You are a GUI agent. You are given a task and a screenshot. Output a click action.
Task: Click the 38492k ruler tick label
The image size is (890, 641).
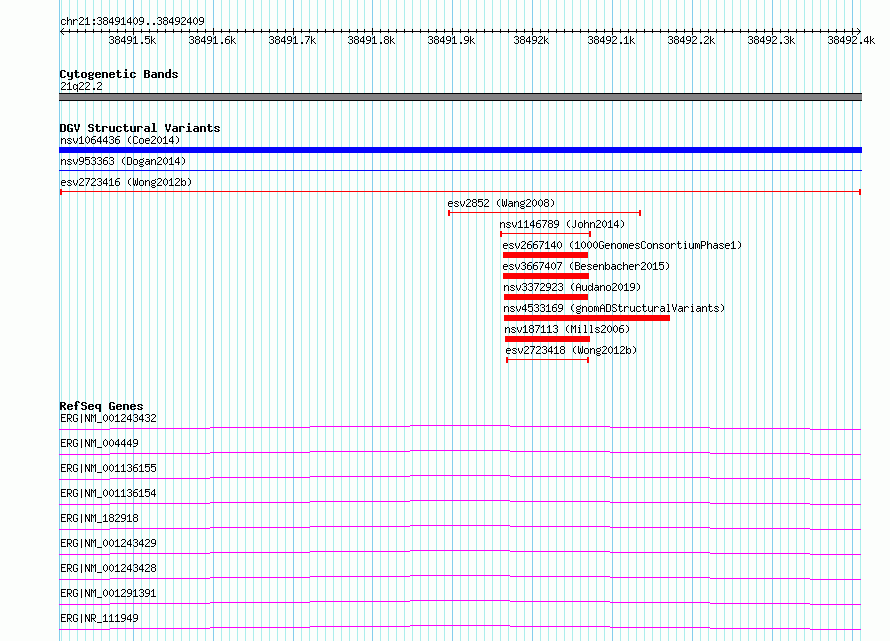point(531,40)
